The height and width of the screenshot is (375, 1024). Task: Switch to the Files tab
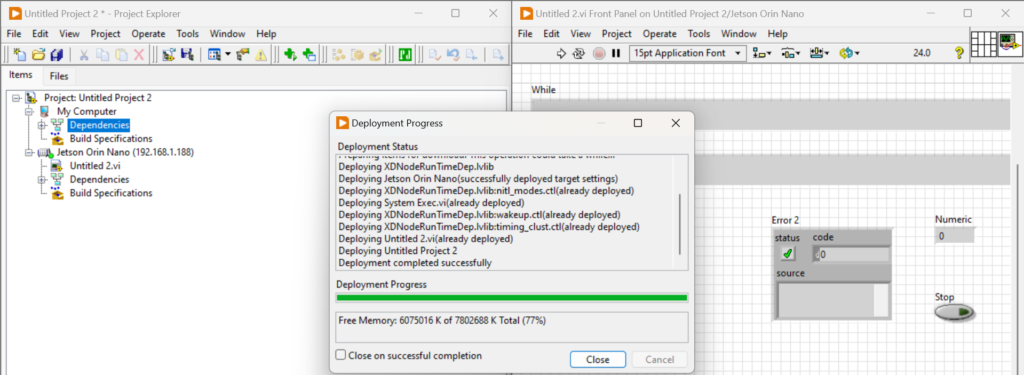[x=59, y=76]
